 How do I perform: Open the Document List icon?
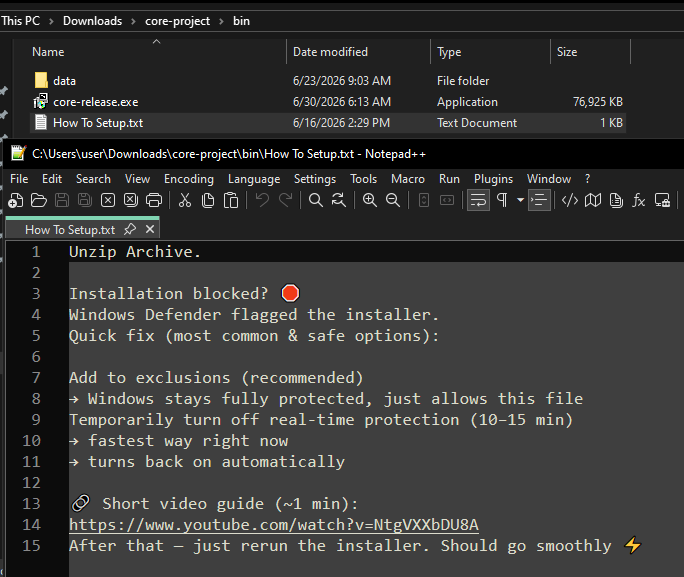pos(616,200)
